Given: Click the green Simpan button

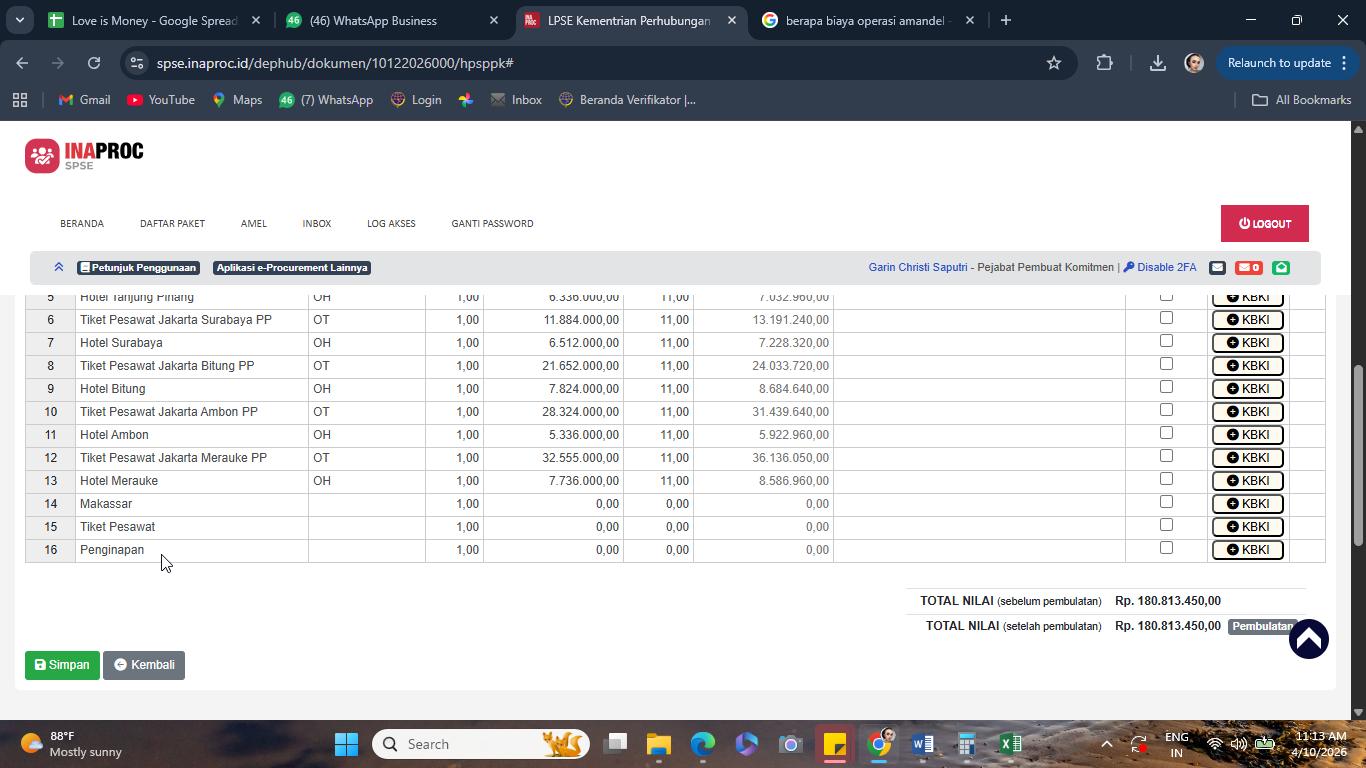Looking at the screenshot, I should click(62, 665).
